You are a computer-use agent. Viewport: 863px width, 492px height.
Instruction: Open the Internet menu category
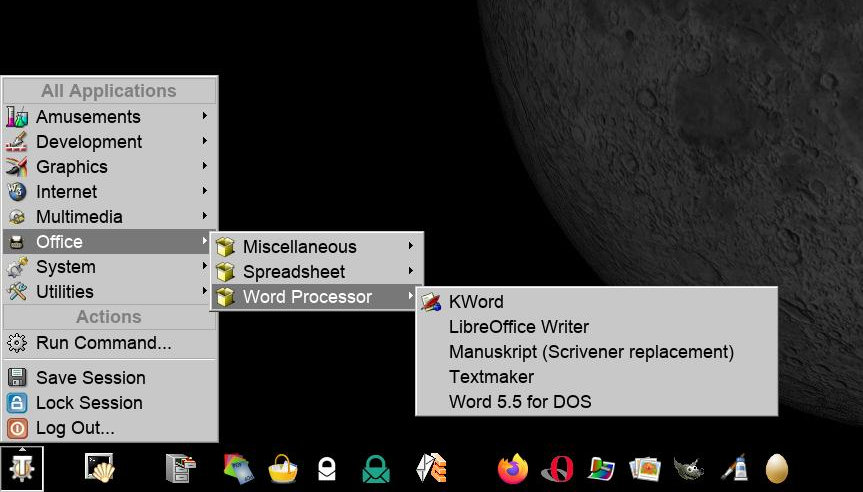tap(110, 192)
